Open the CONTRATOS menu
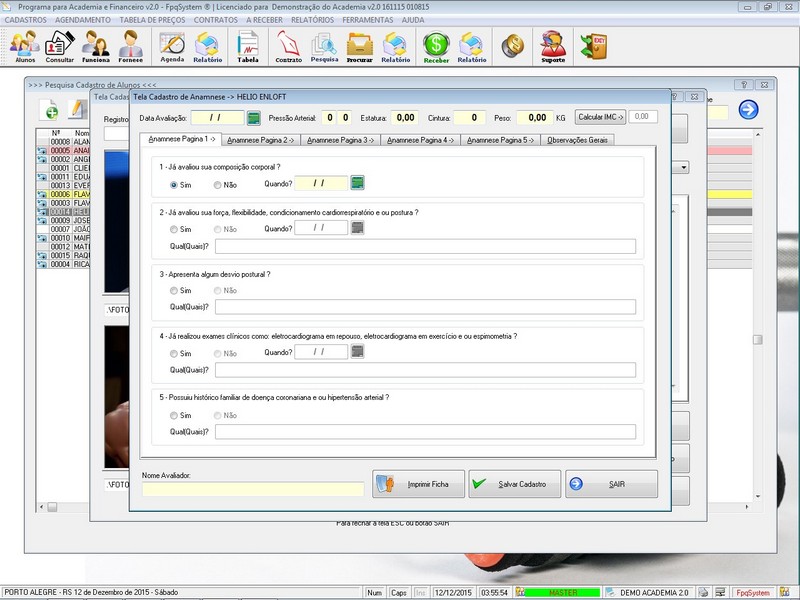This screenshot has height=600, width=800. [x=215, y=20]
